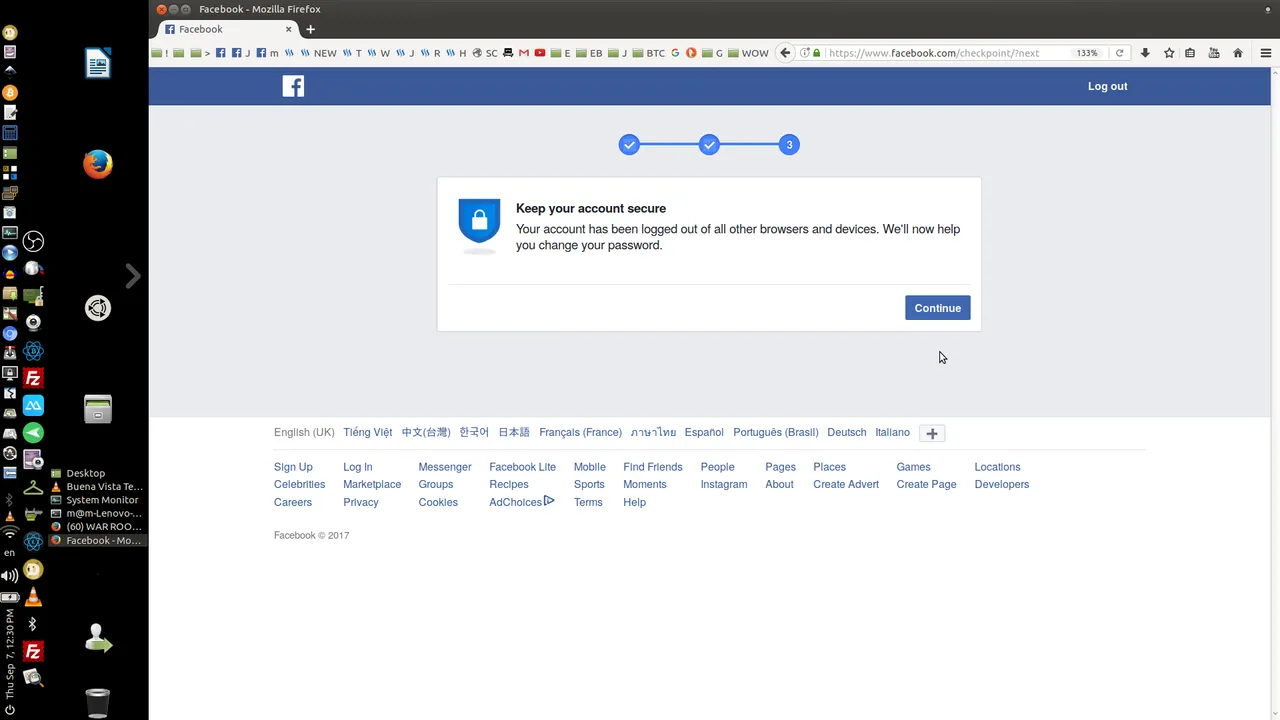Switch language to Français (France)
Viewport: 1280px width, 720px height.
click(580, 433)
